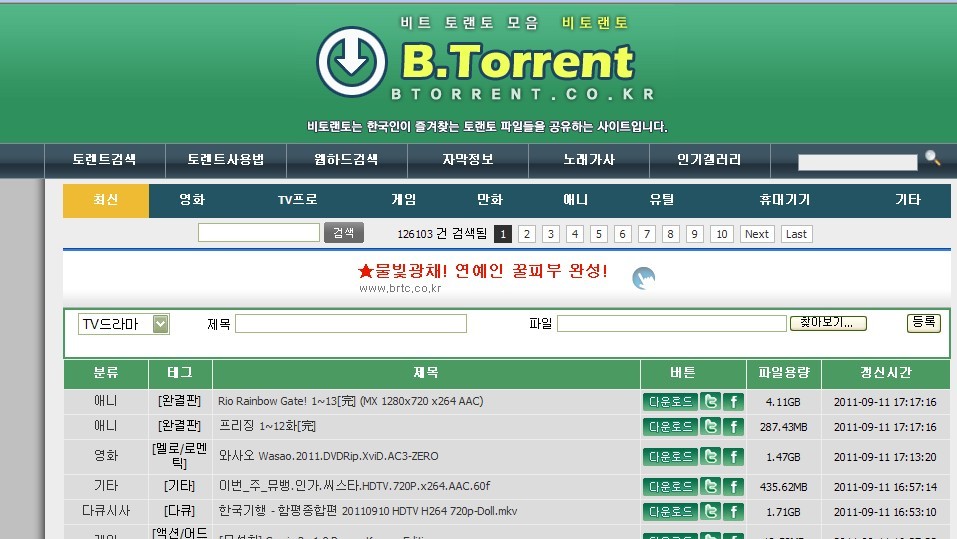Focus the 제목 title input field
This screenshot has width=957, height=539.
(x=351, y=324)
